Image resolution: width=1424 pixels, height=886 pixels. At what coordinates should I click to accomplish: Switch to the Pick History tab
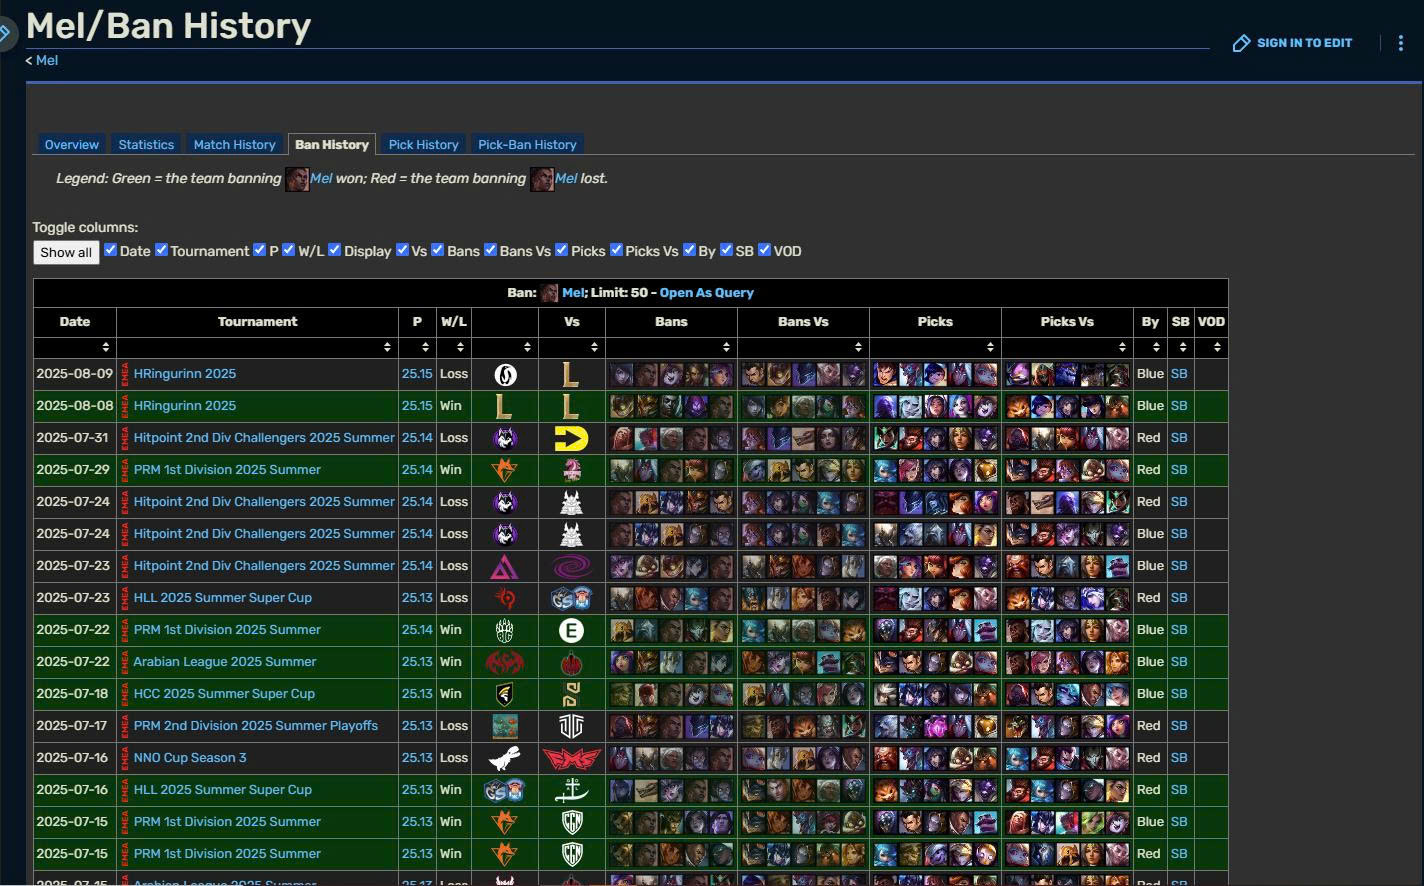423,145
